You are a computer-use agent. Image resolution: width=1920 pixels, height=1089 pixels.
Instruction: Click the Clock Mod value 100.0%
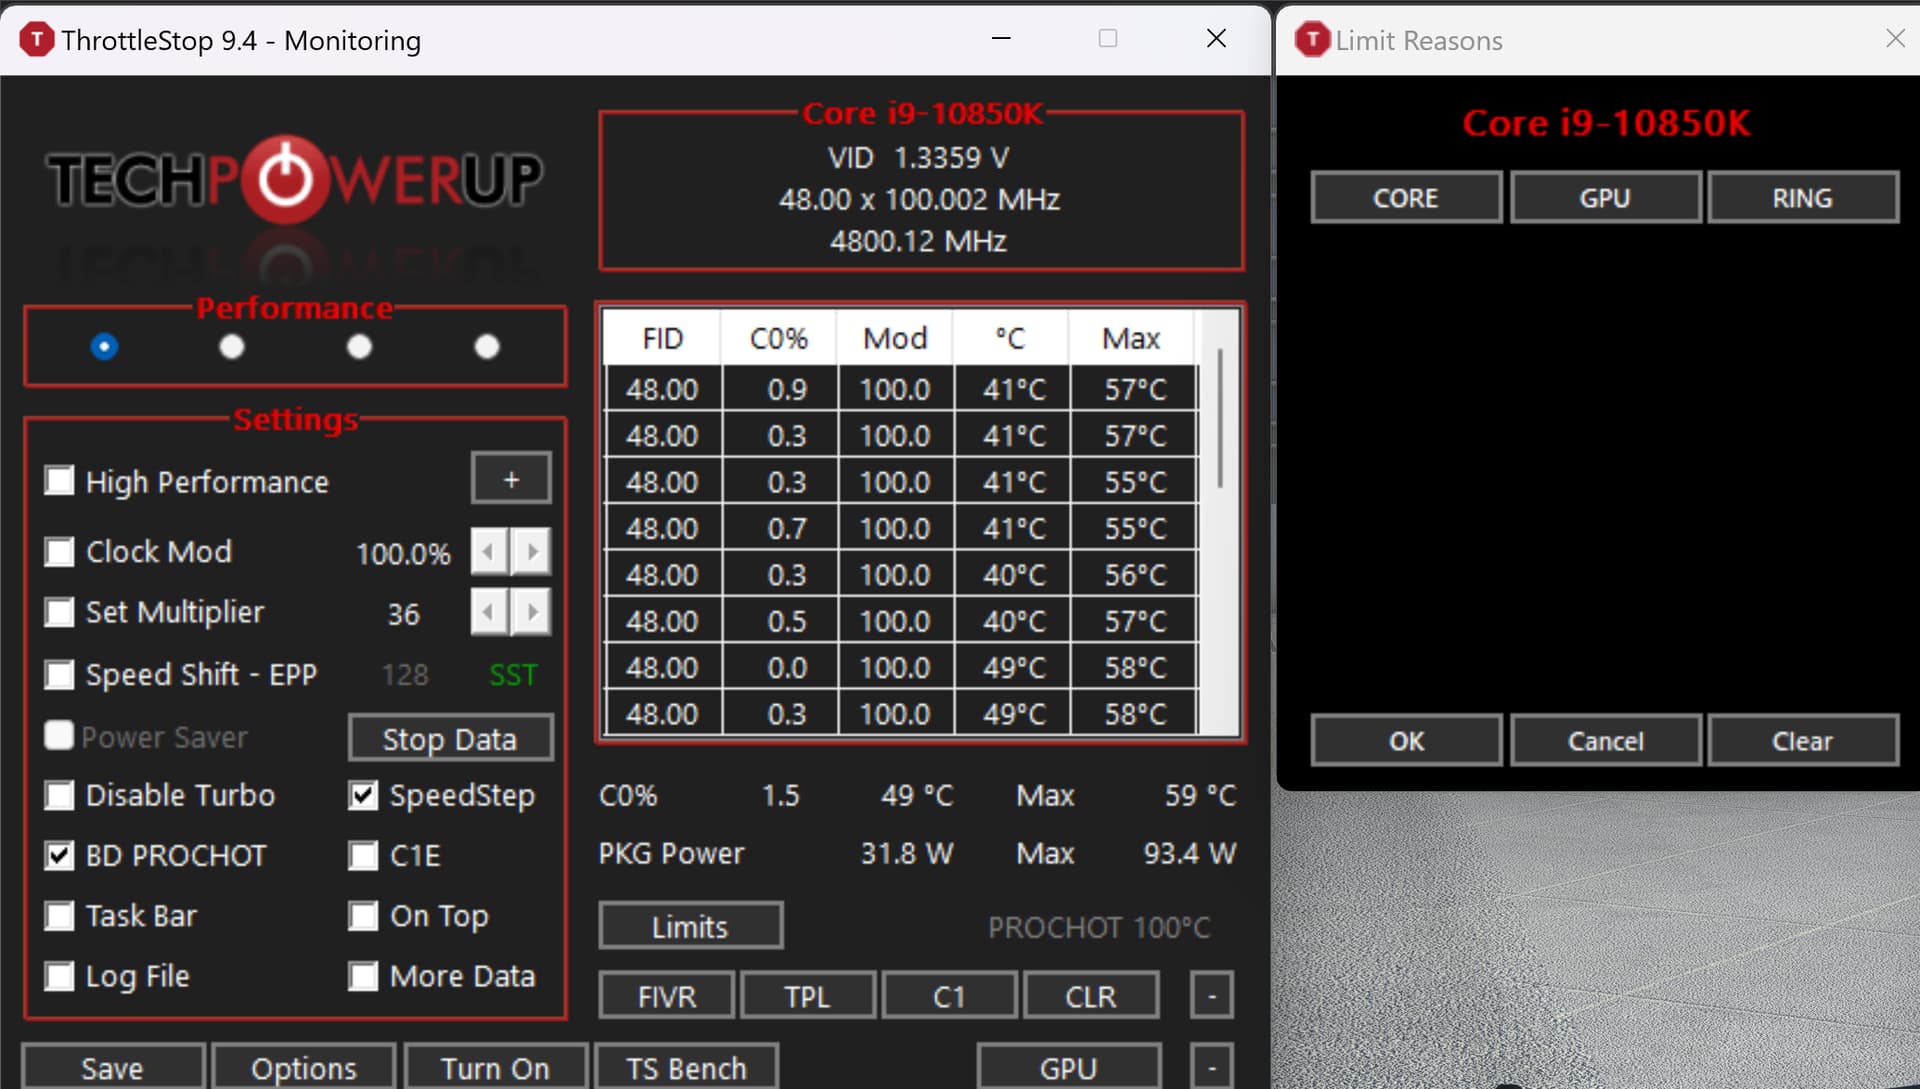tap(403, 554)
